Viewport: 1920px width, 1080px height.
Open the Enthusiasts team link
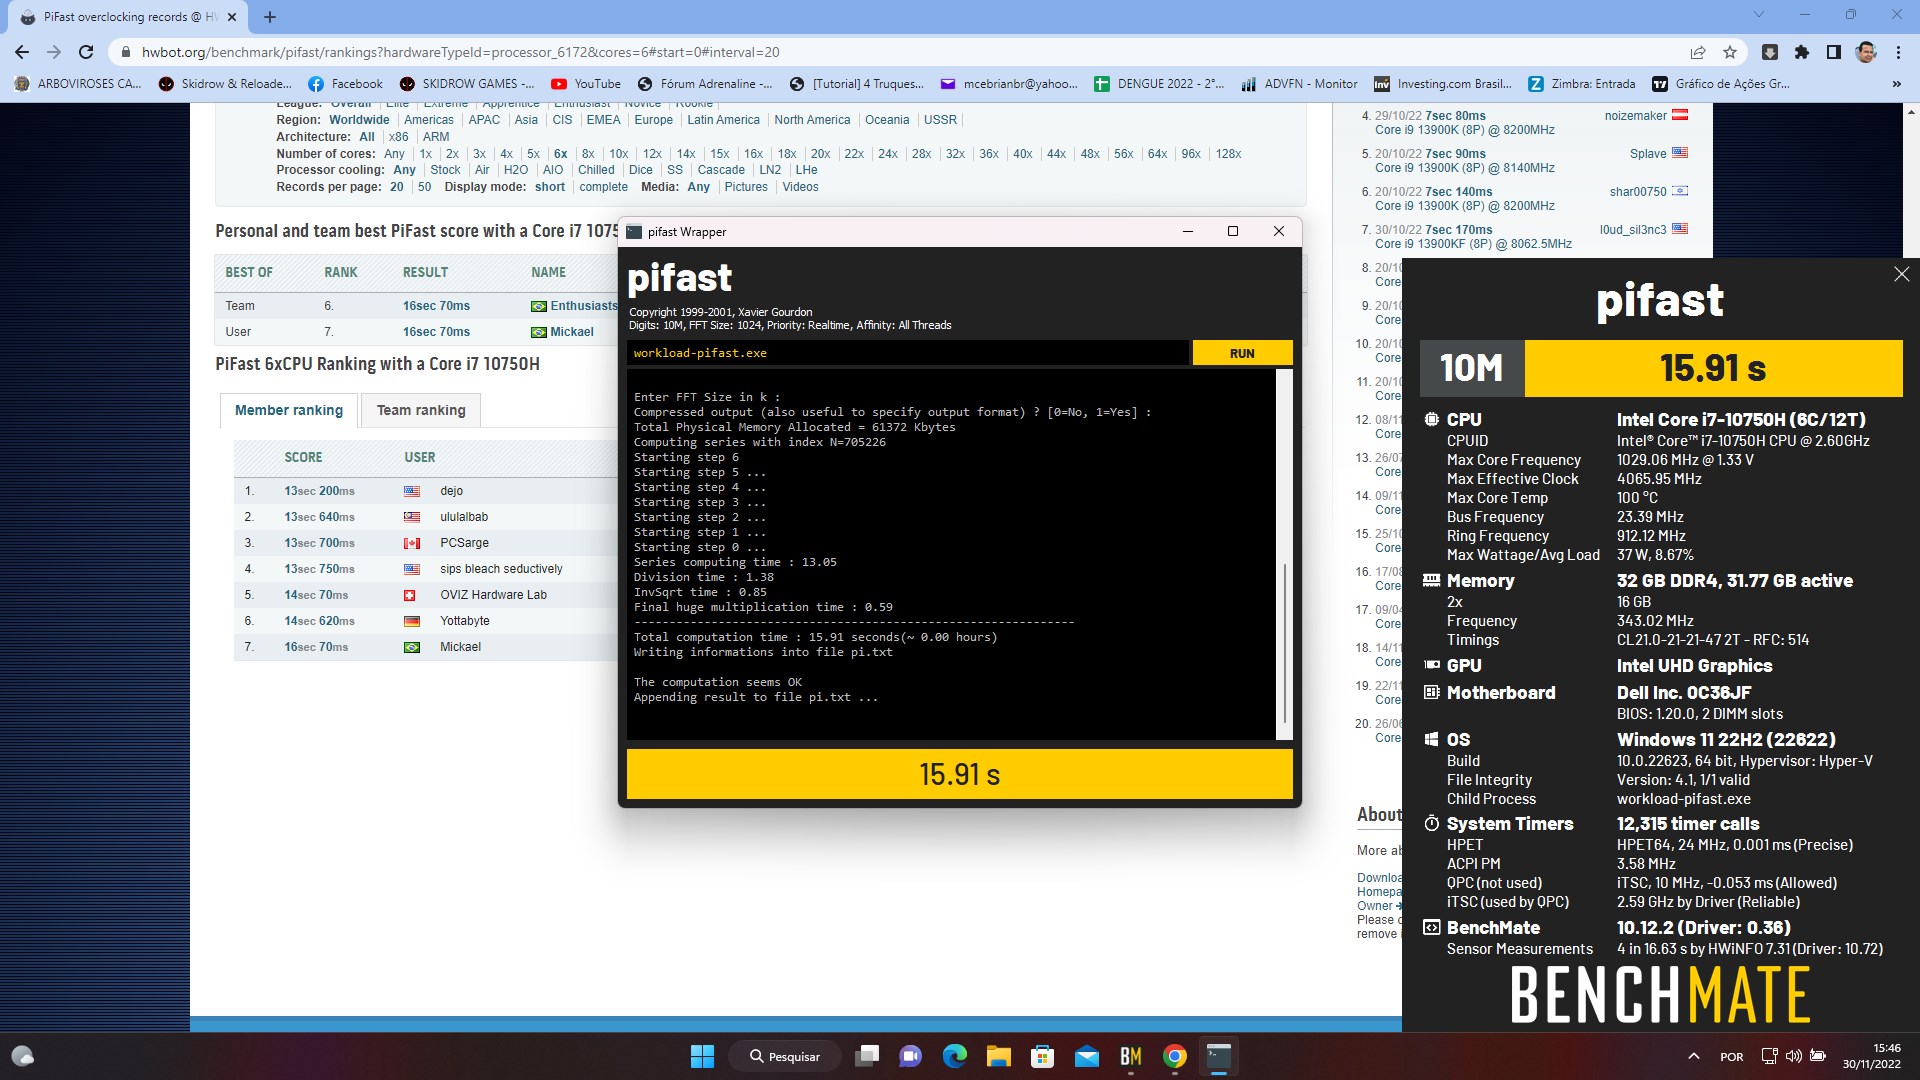click(x=583, y=306)
